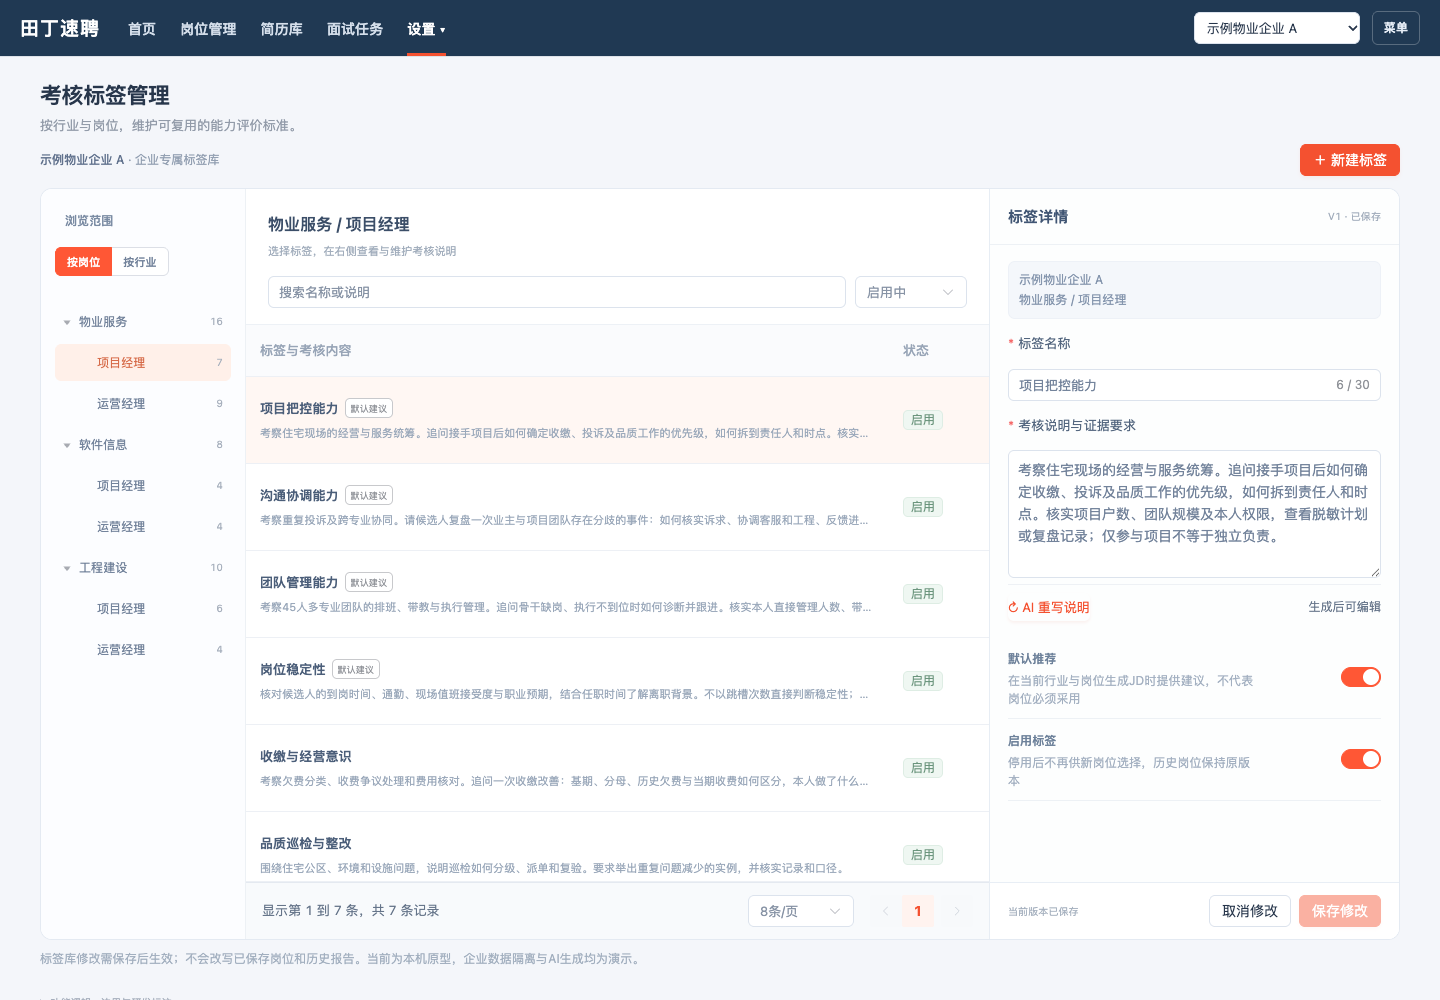Select 运营经理 under 工程建设

143,649
